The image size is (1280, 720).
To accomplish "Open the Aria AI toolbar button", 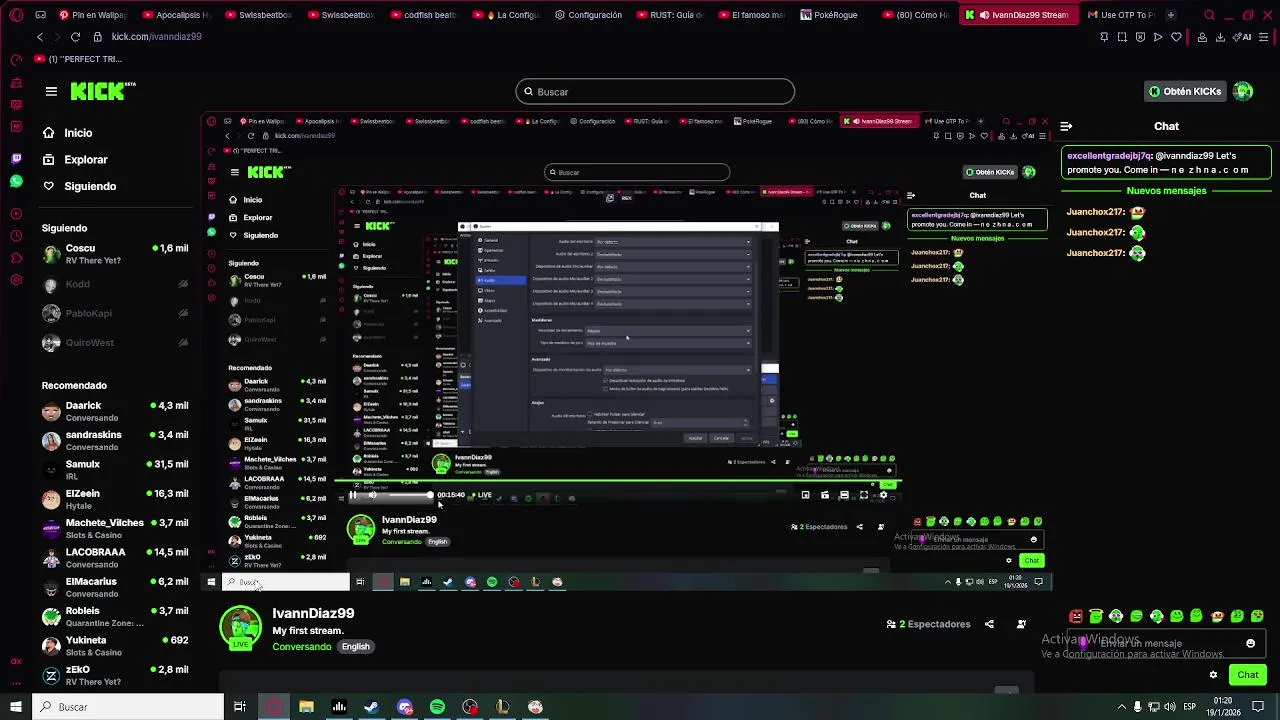I will (1243, 37).
